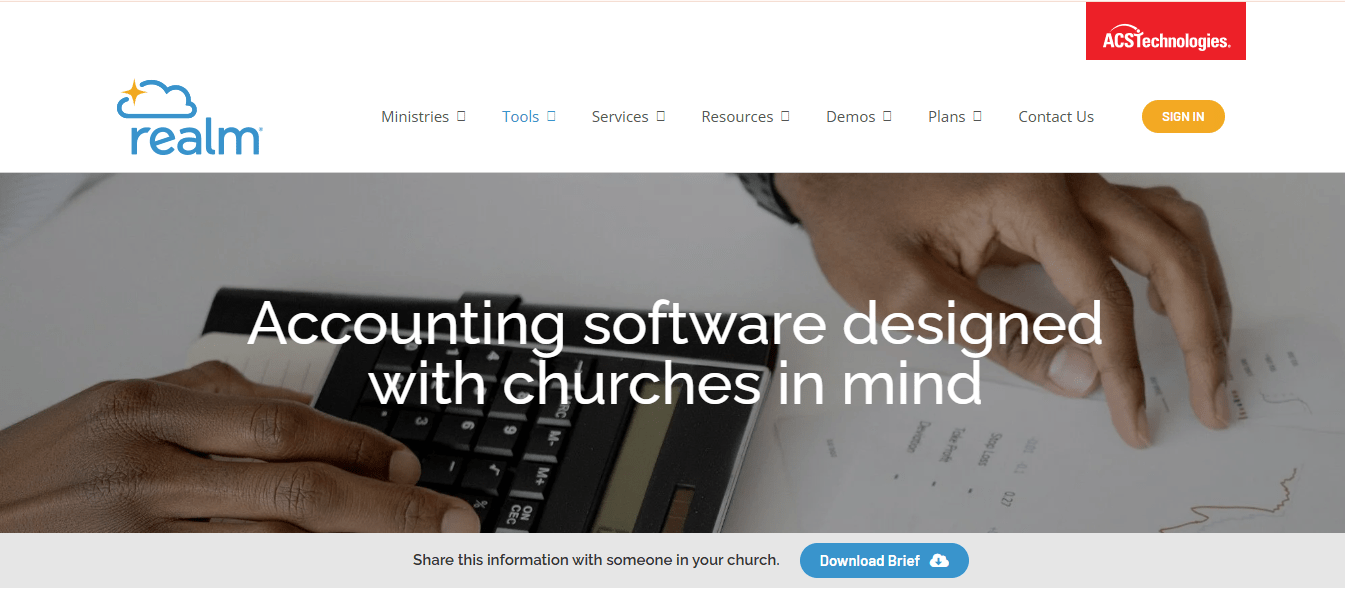Go to the Contact Us page

1056,117
